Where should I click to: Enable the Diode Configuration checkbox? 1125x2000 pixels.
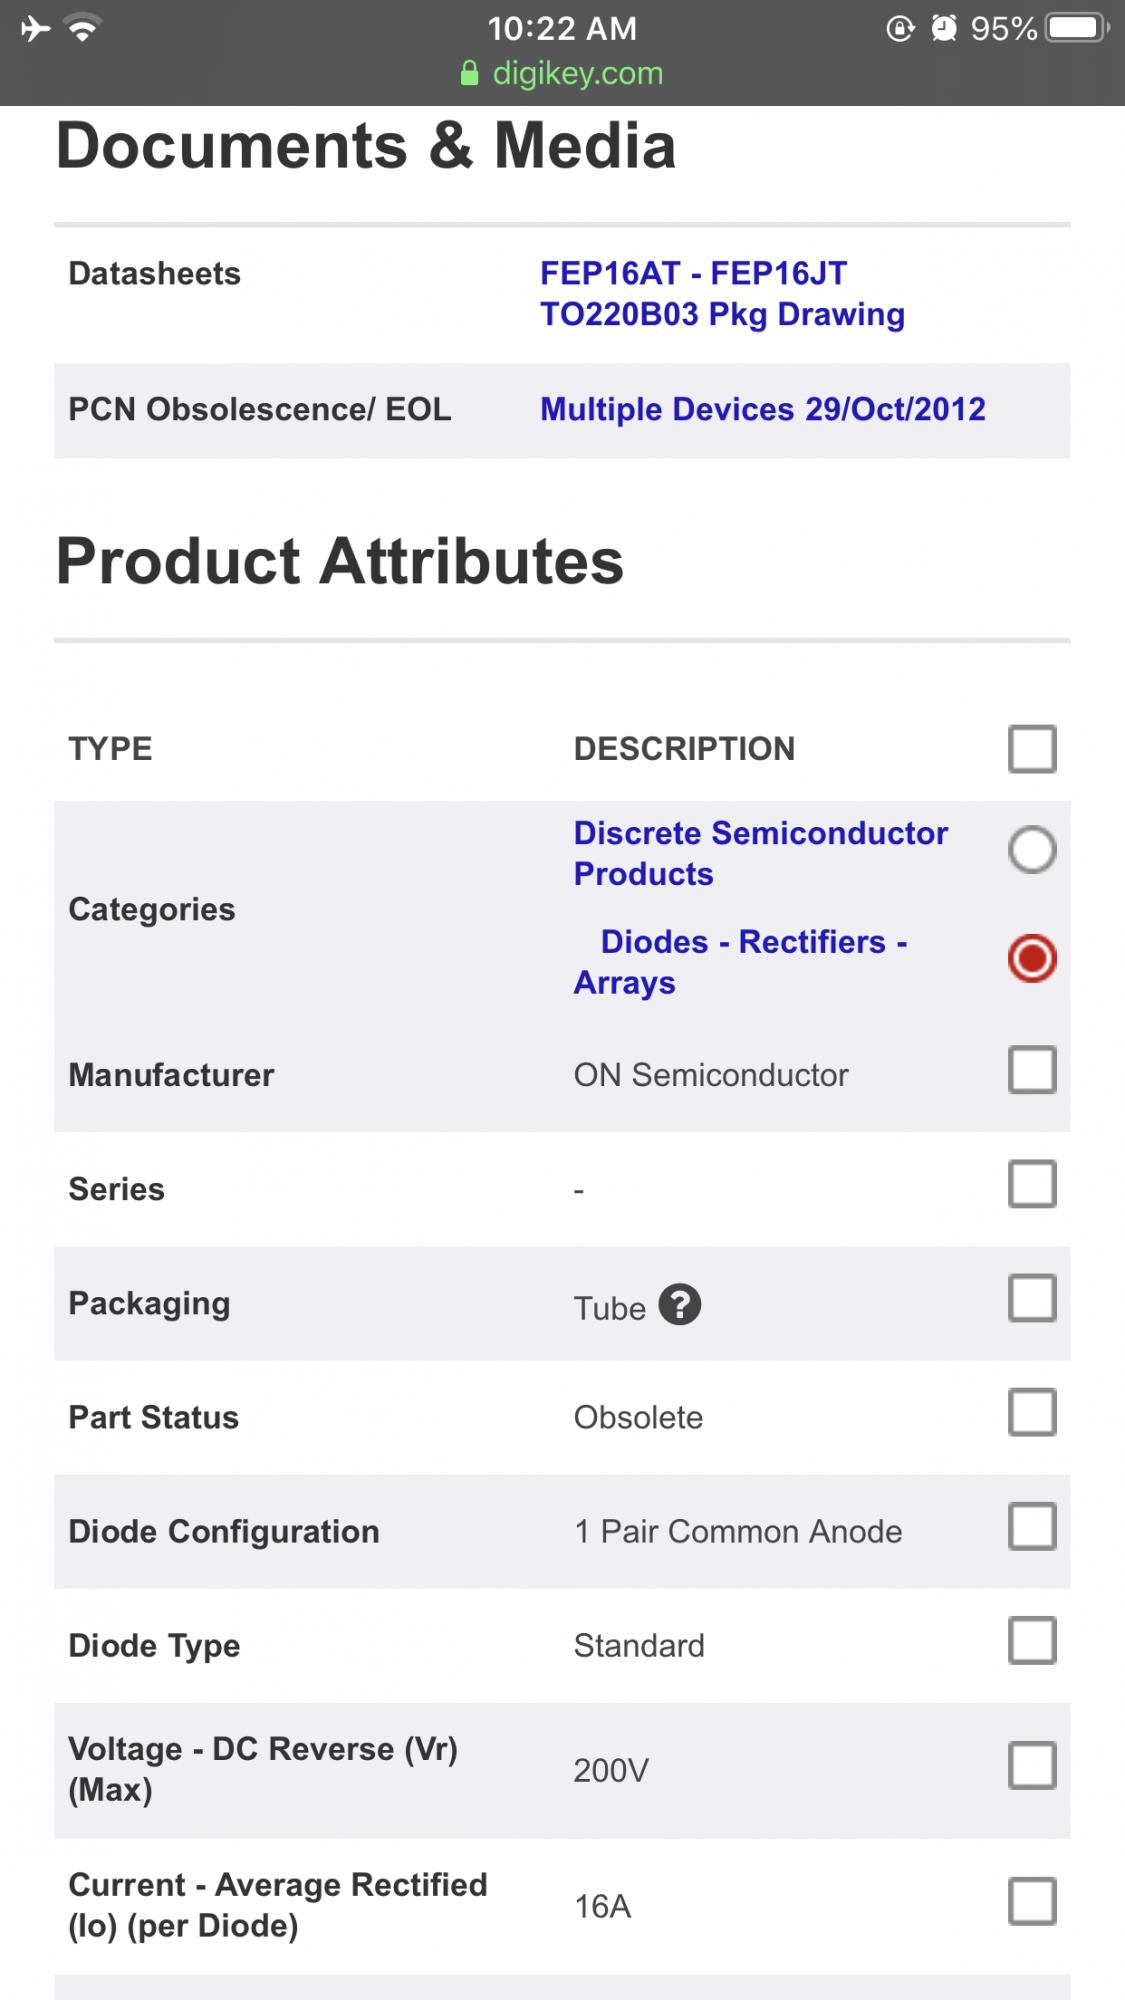pyautogui.click(x=1032, y=1526)
